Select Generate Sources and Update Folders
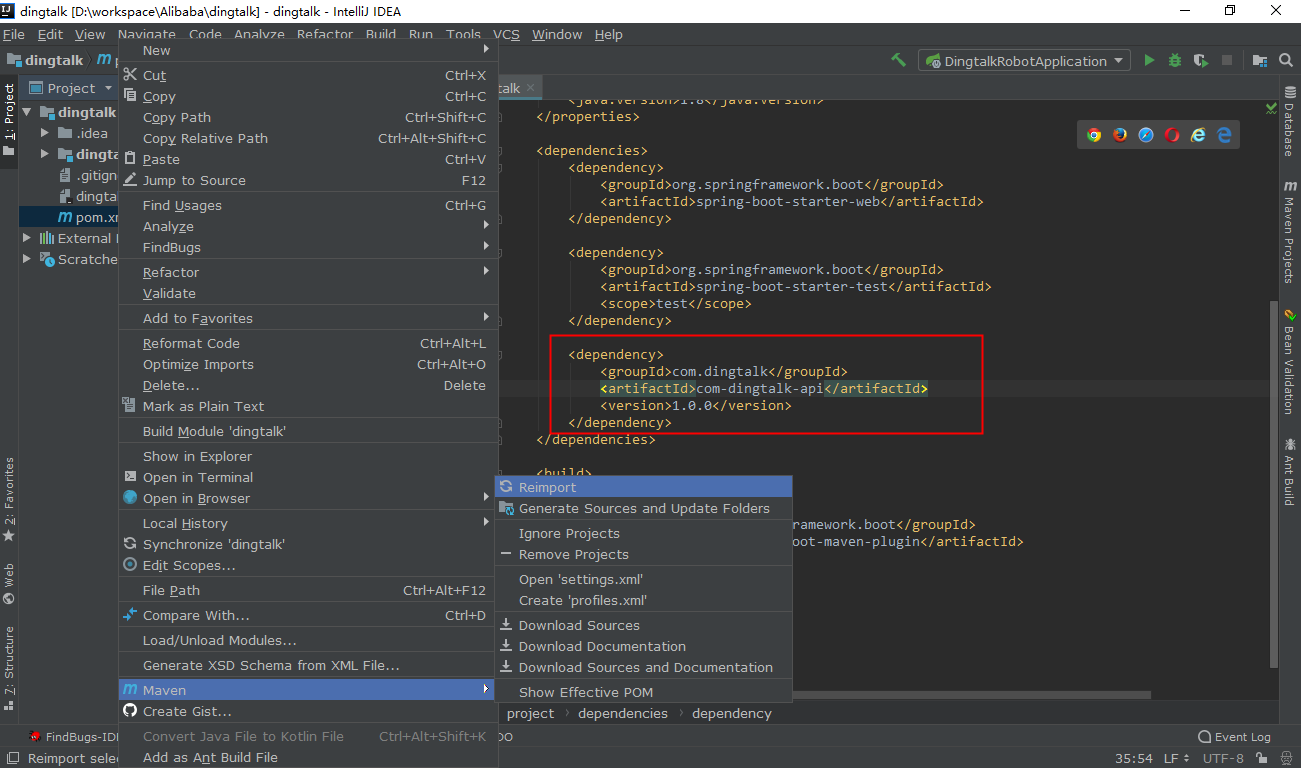Viewport: 1301px width, 768px height. 644,508
